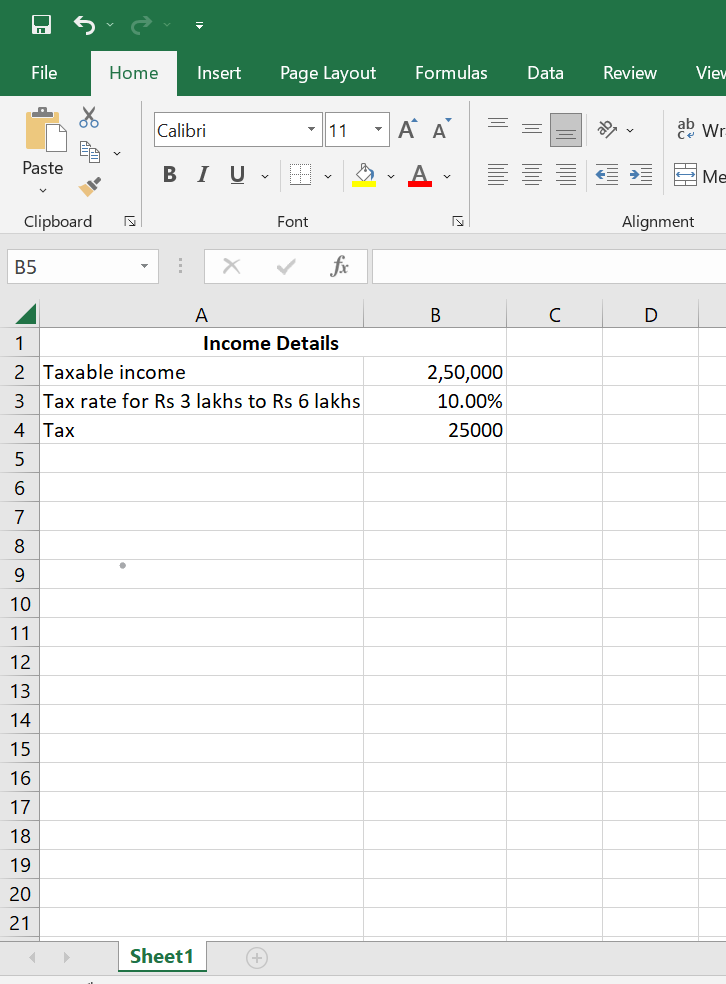The image size is (726, 984).
Task: Decrease font size with smaller A
Action: 442,129
